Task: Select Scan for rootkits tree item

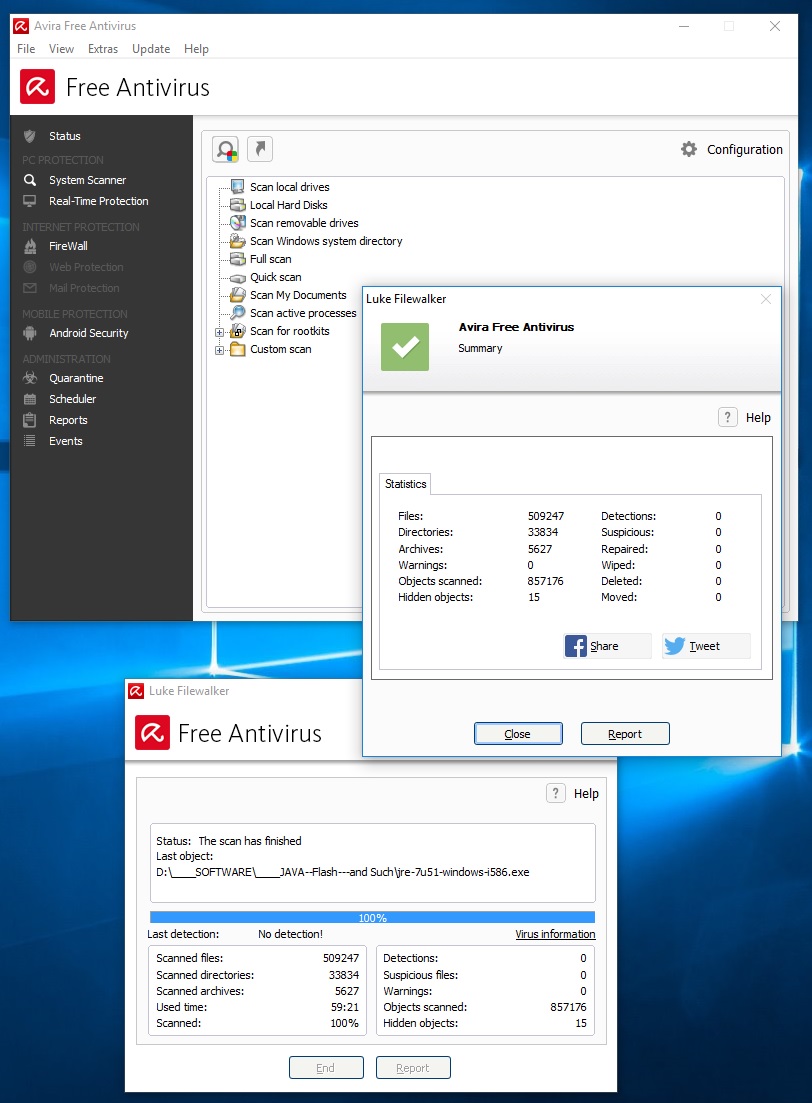Action: coord(289,331)
